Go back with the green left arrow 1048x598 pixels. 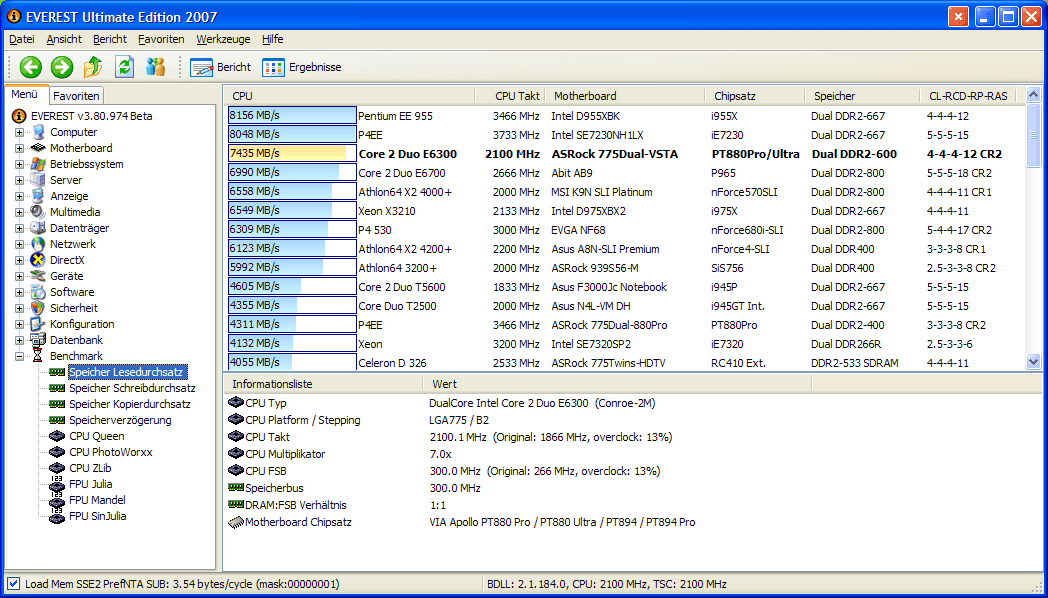pos(31,67)
